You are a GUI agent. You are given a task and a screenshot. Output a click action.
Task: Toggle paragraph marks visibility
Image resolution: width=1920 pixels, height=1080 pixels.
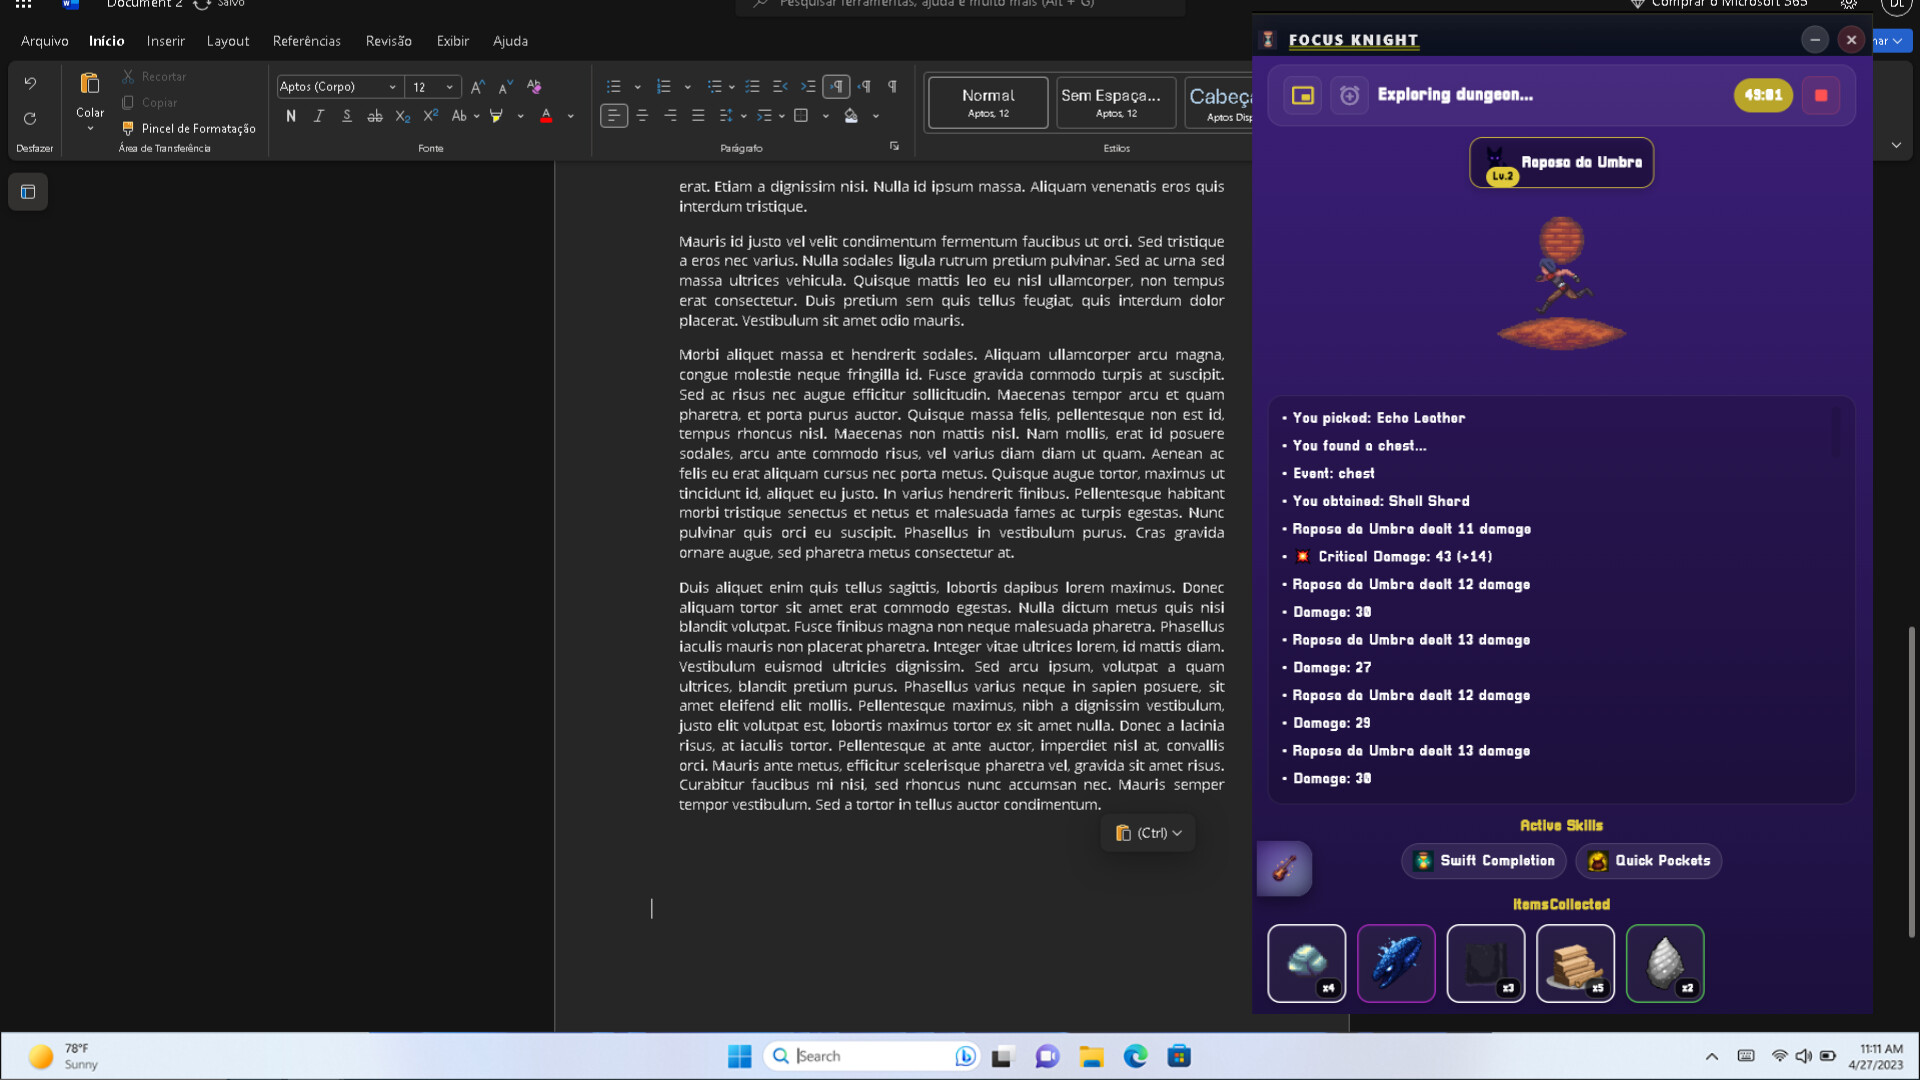click(892, 87)
